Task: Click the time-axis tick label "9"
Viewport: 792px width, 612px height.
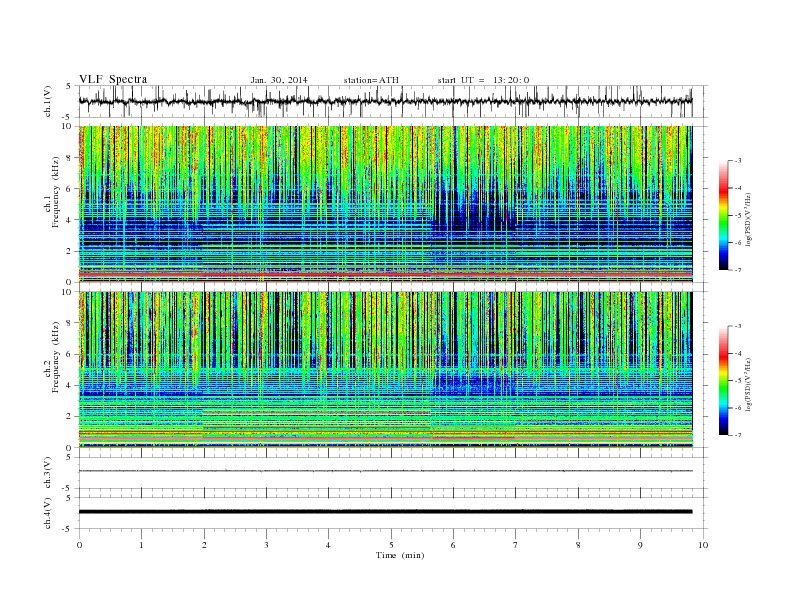Action: point(640,545)
